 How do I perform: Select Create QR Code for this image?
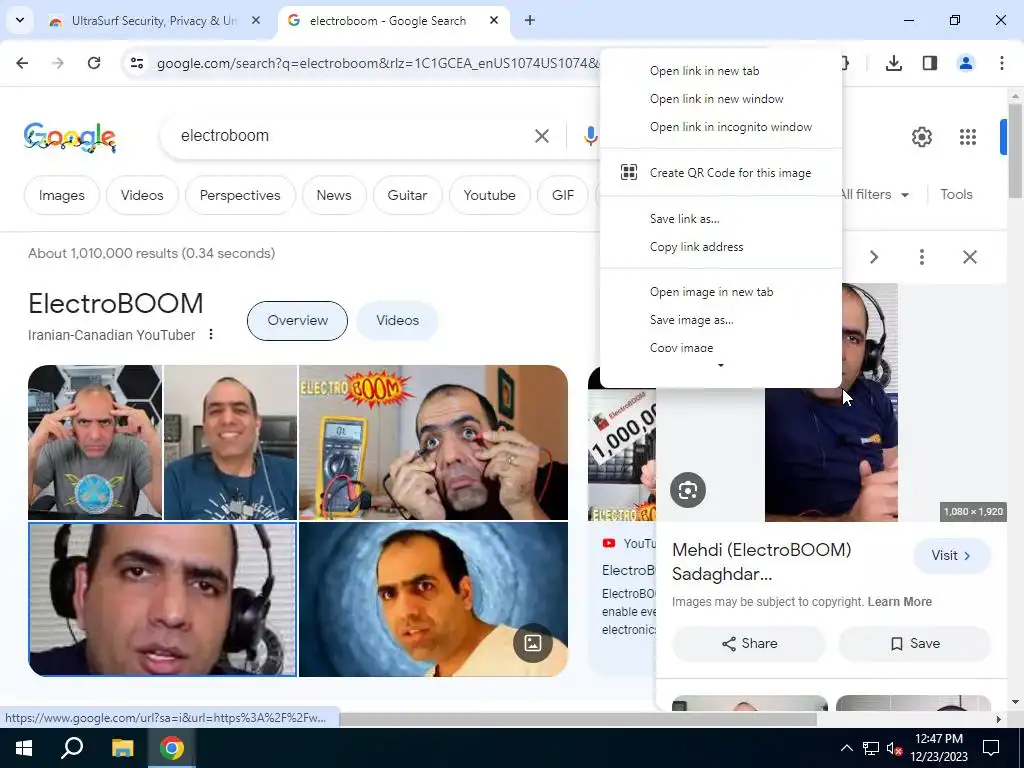(721, 172)
